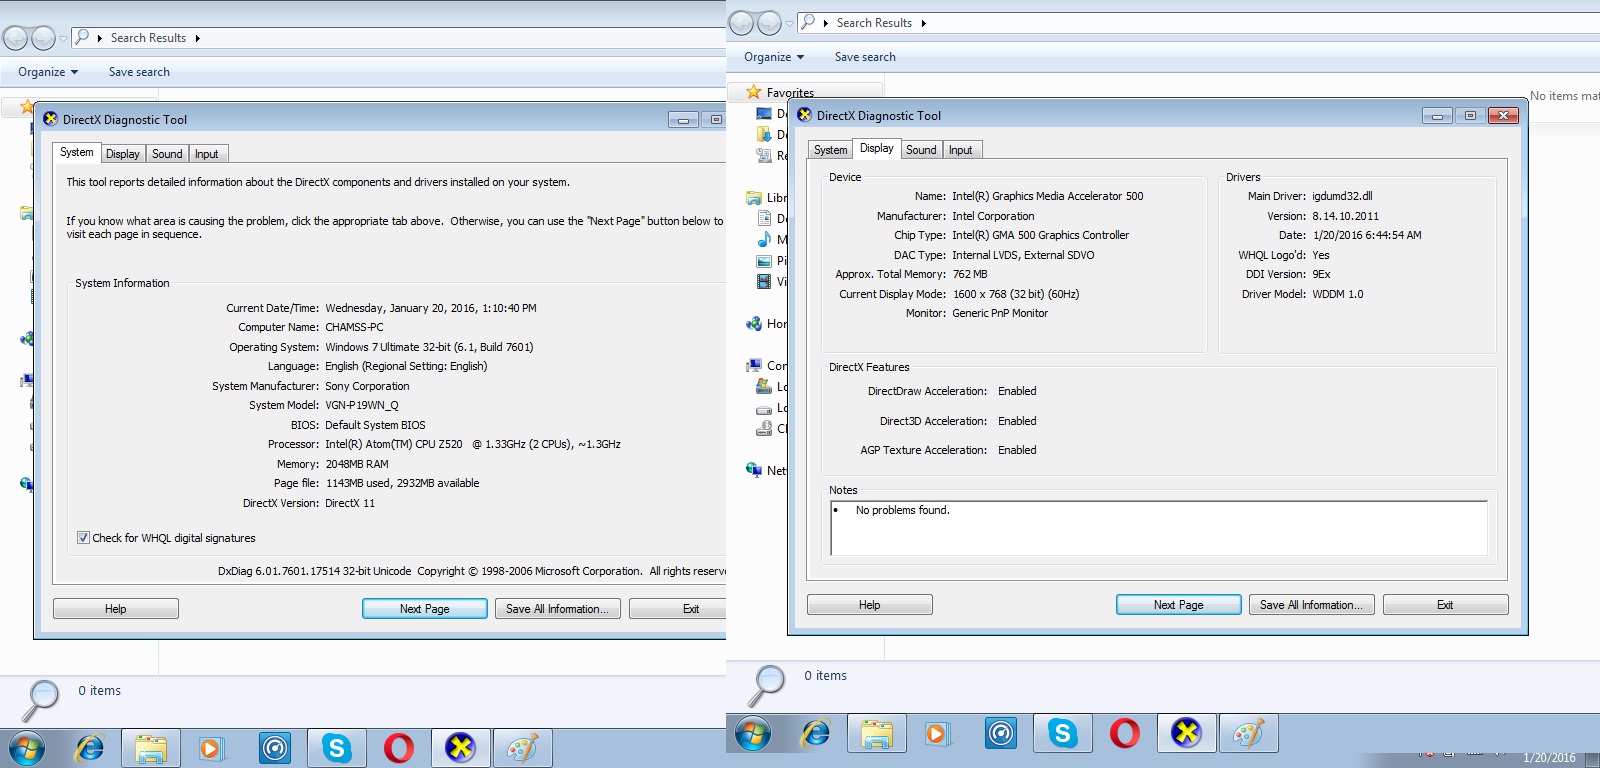Click Save All Information in the System-tab window
This screenshot has width=1600, height=768.
pos(558,609)
